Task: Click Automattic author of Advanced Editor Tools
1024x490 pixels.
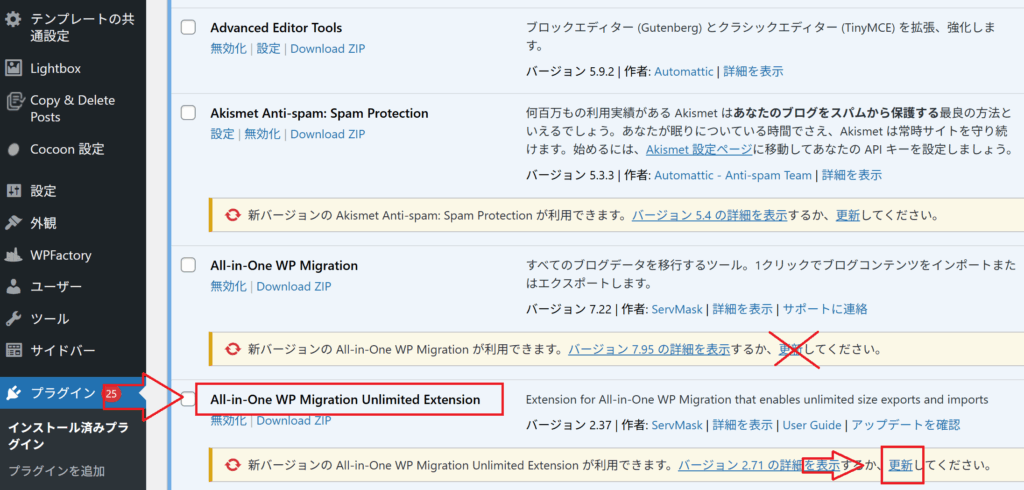Action: (684, 72)
